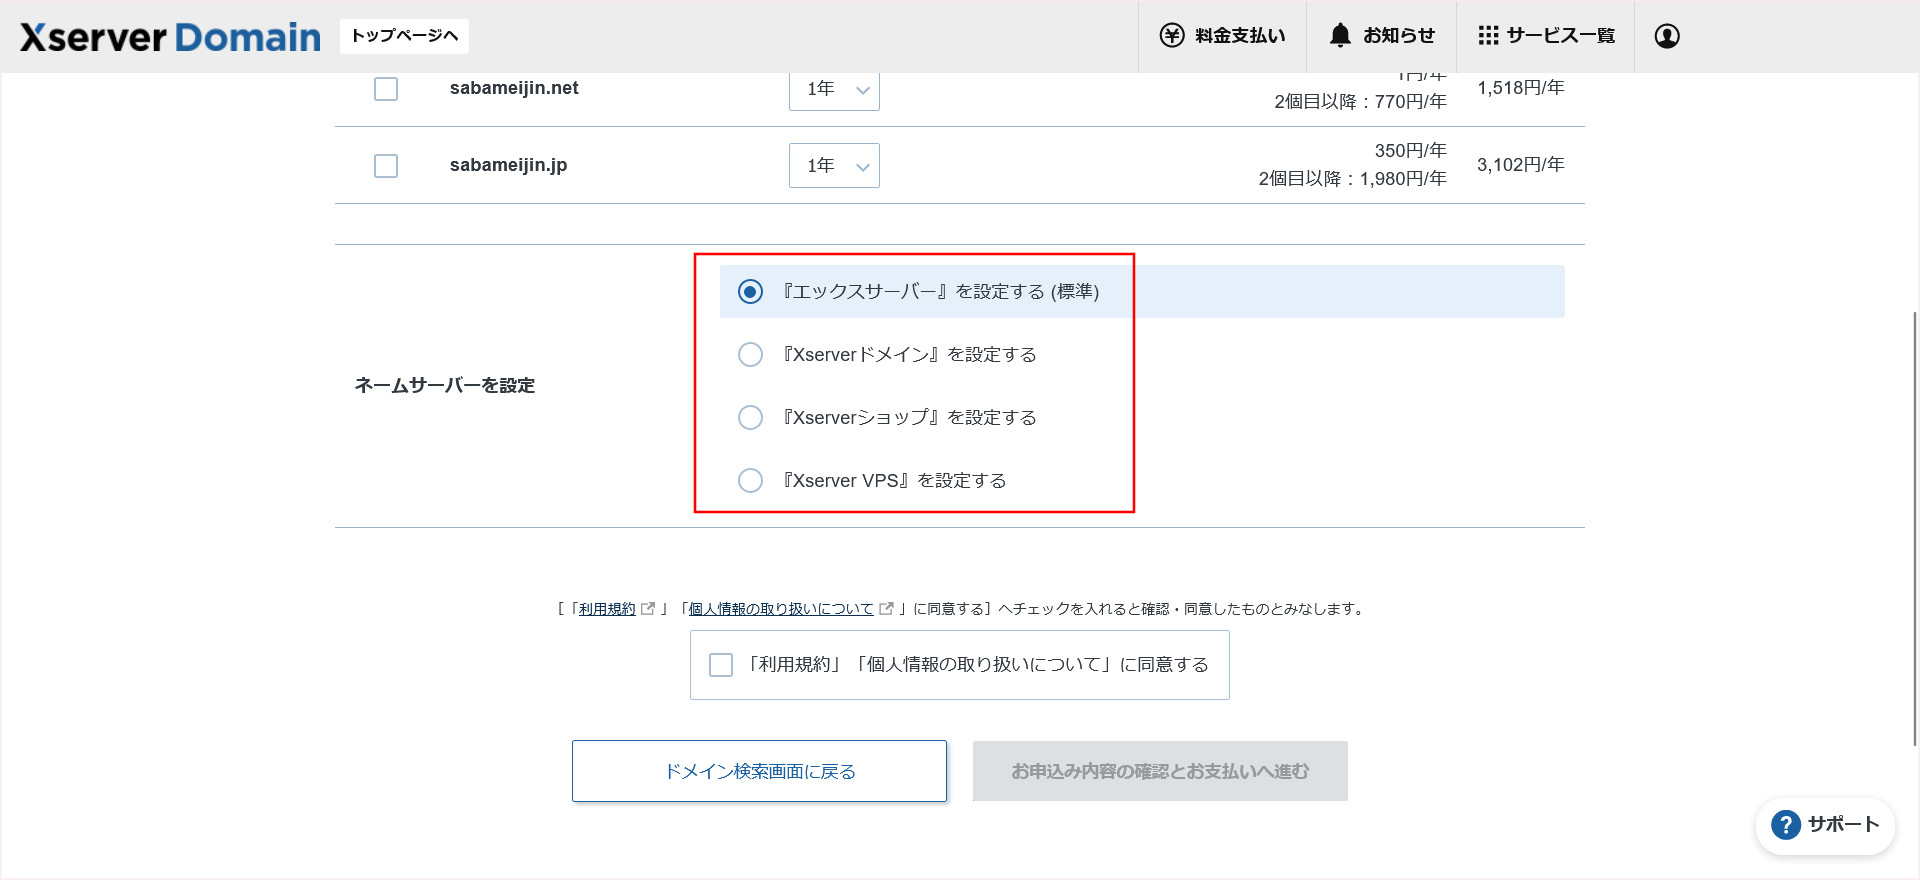The image size is (1920, 880).
Task: Click the yen payment icon
Action: tap(1172, 36)
